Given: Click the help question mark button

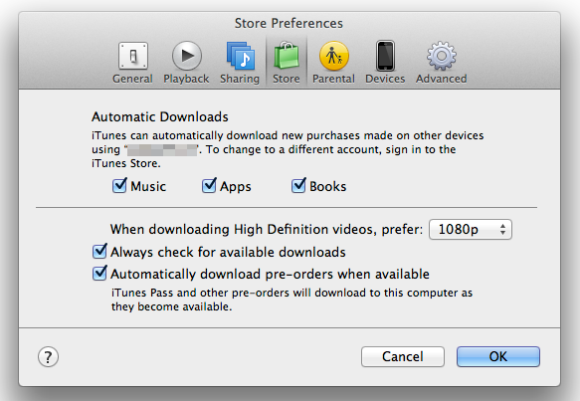Looking at the screenshot, I should tap(48, 357).
